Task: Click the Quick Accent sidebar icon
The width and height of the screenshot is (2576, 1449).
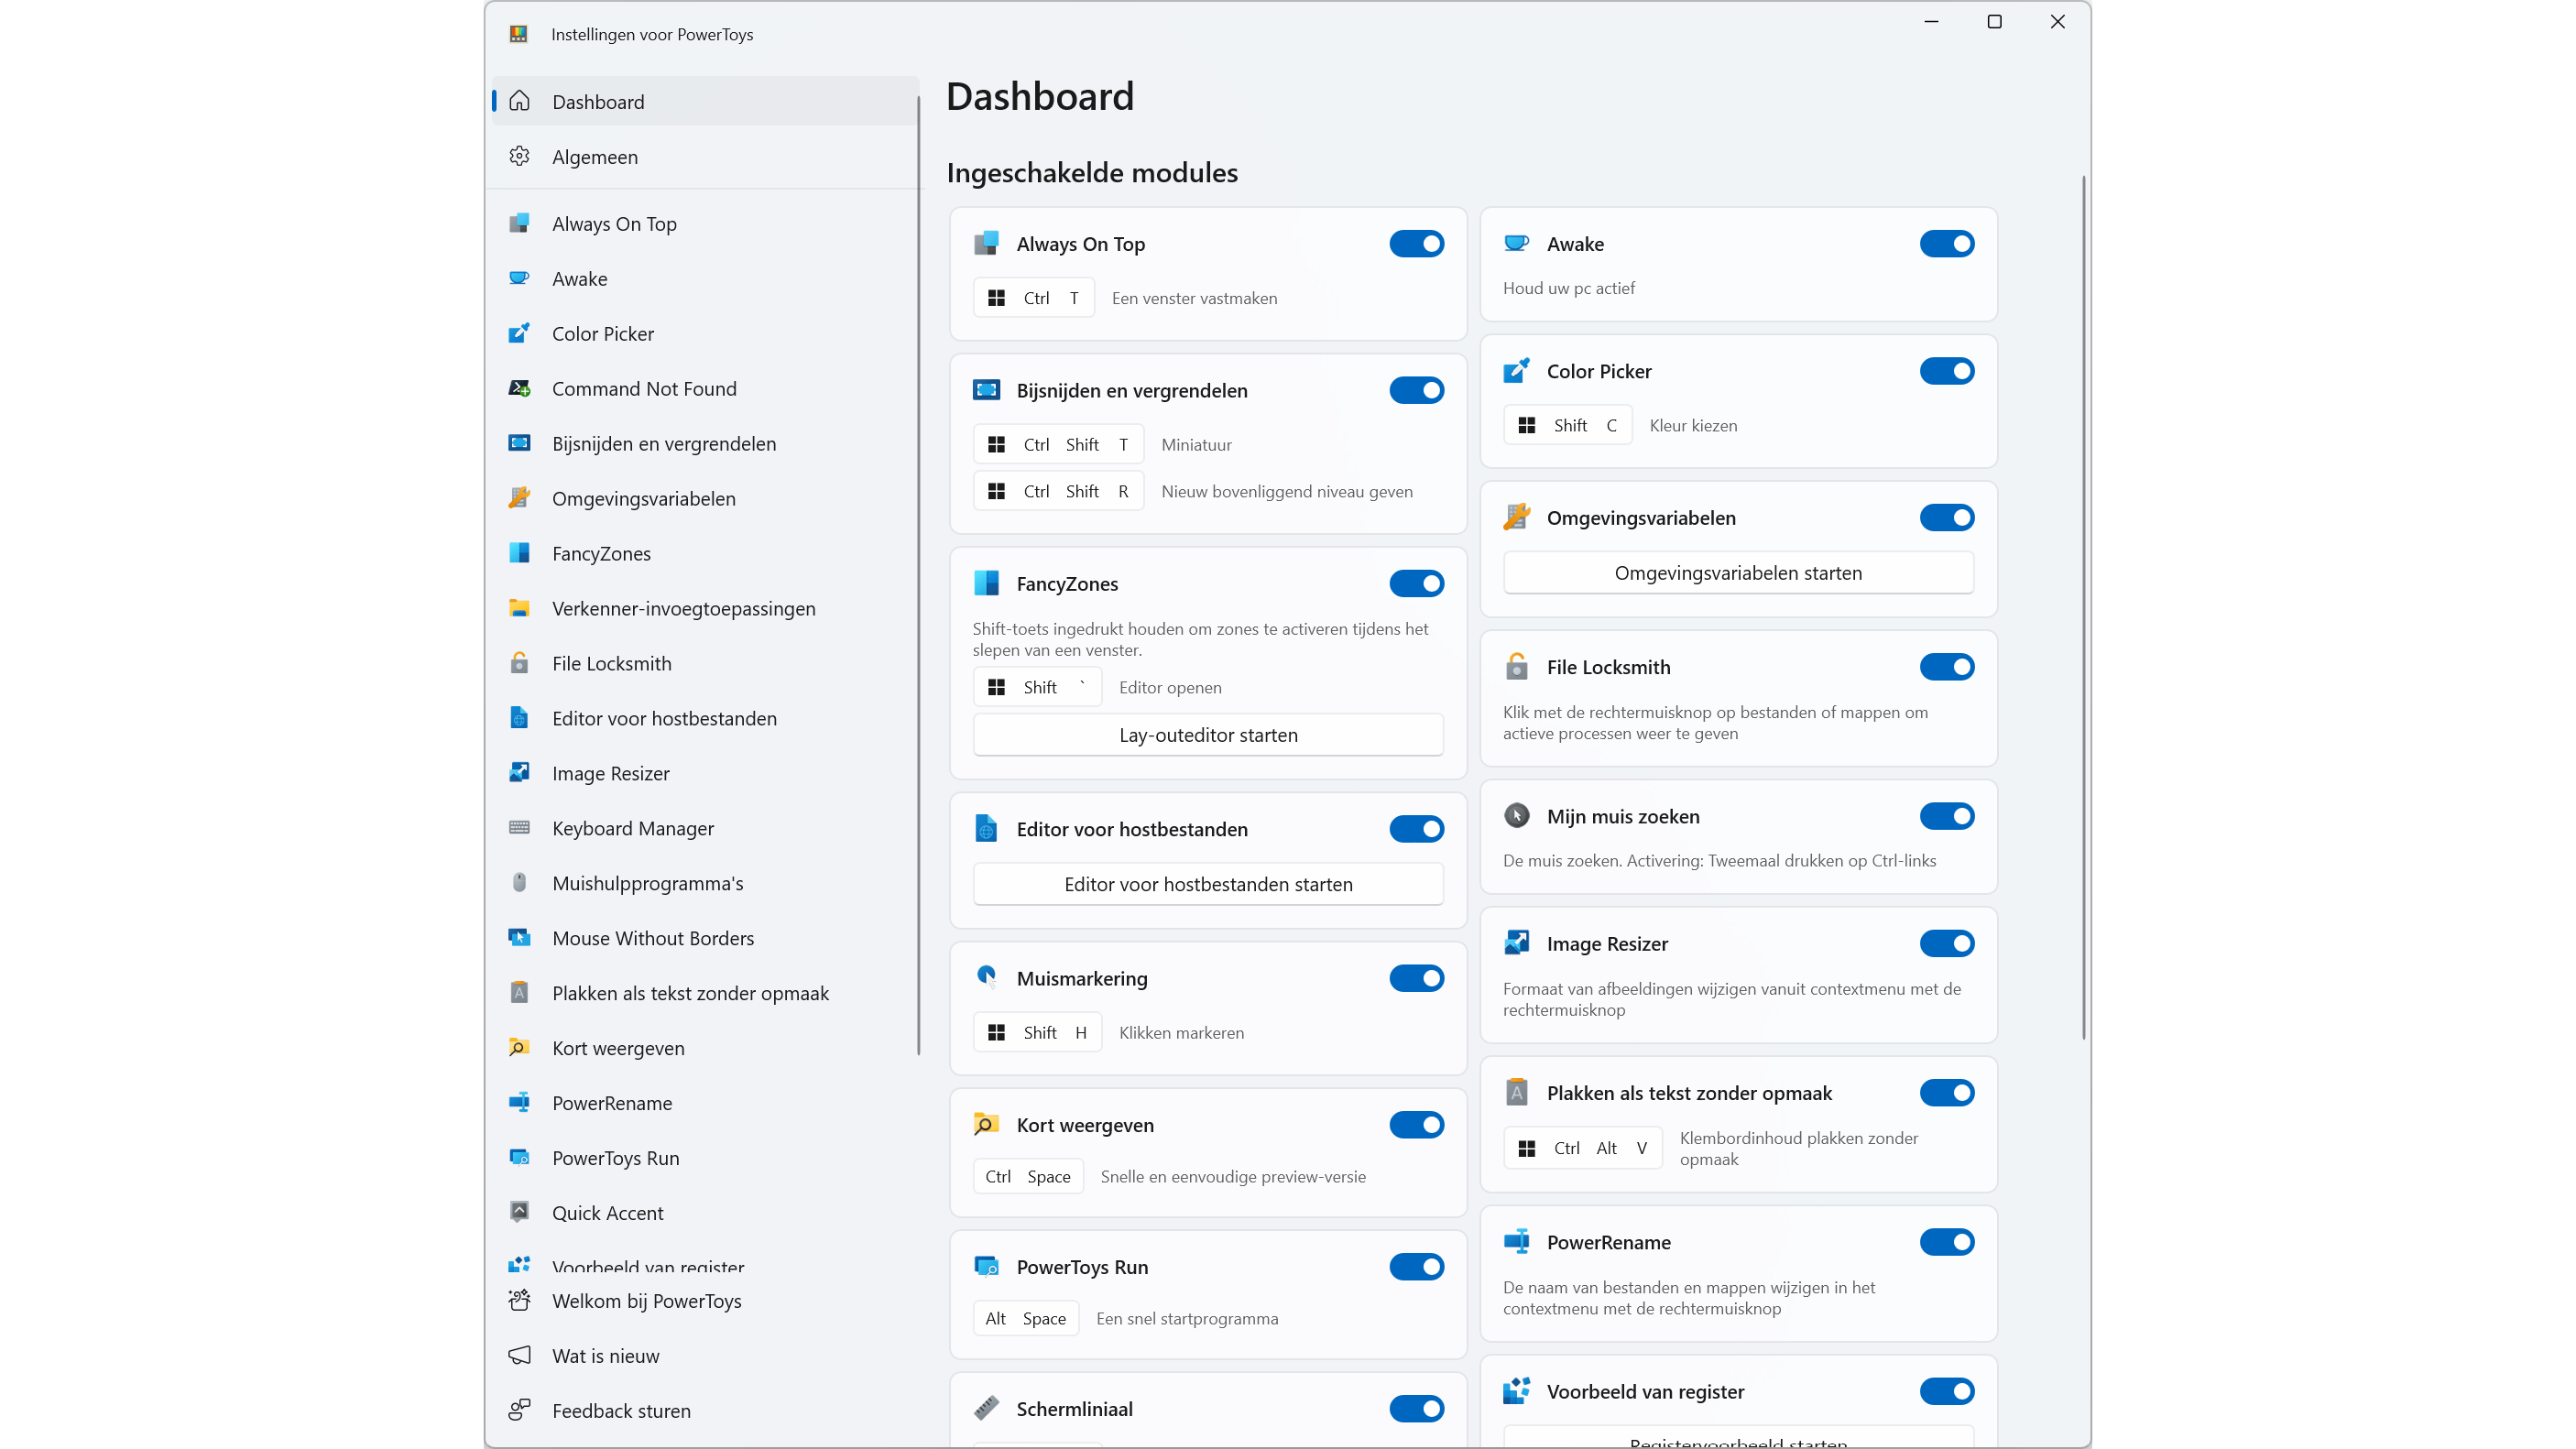Action: coord(519,1212)
